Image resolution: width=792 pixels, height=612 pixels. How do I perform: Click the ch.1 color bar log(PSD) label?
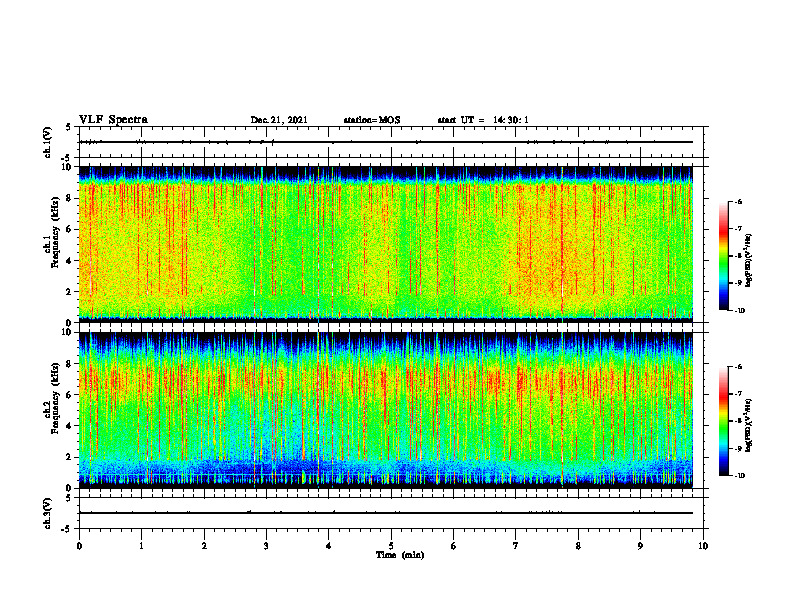749,261
